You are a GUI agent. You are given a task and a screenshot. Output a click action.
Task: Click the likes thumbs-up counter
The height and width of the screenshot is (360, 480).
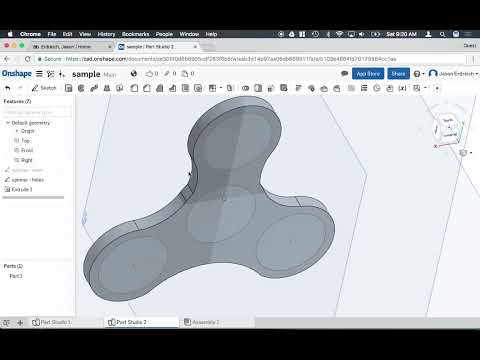(x=152, y=73)
